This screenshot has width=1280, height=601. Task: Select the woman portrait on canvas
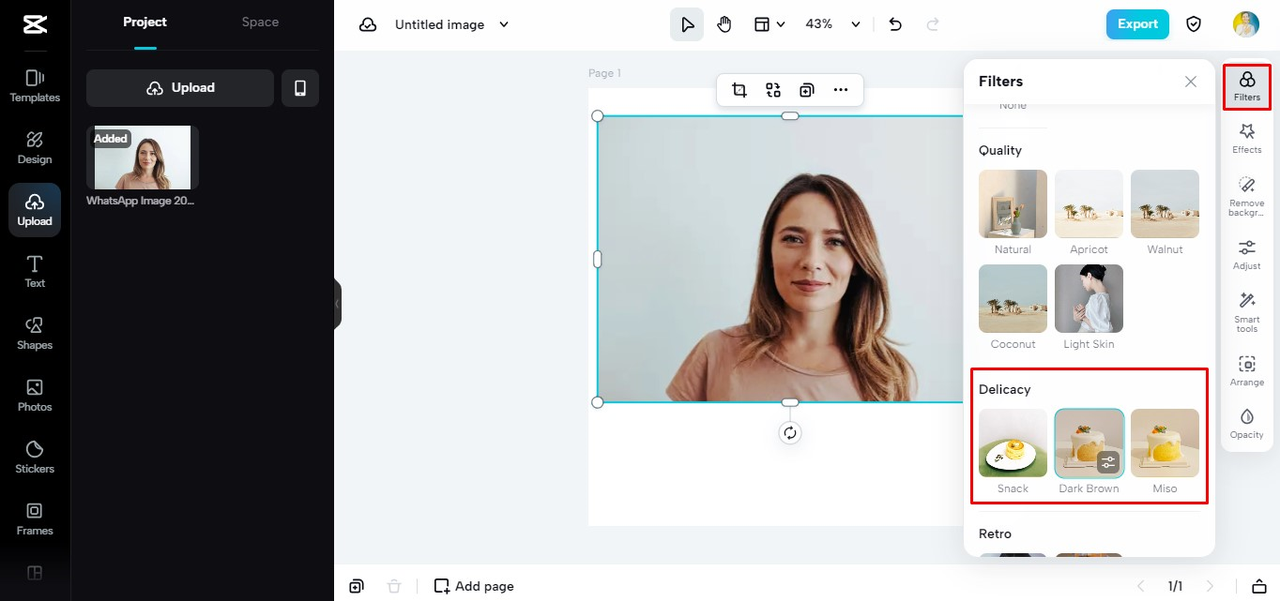click(780, 259)
